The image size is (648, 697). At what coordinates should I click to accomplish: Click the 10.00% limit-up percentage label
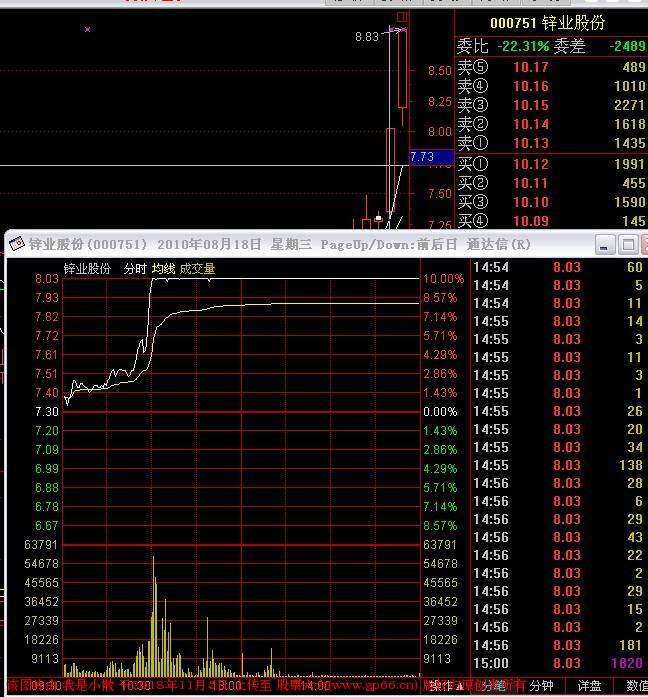pyautogui.click(x=441, y=279)
